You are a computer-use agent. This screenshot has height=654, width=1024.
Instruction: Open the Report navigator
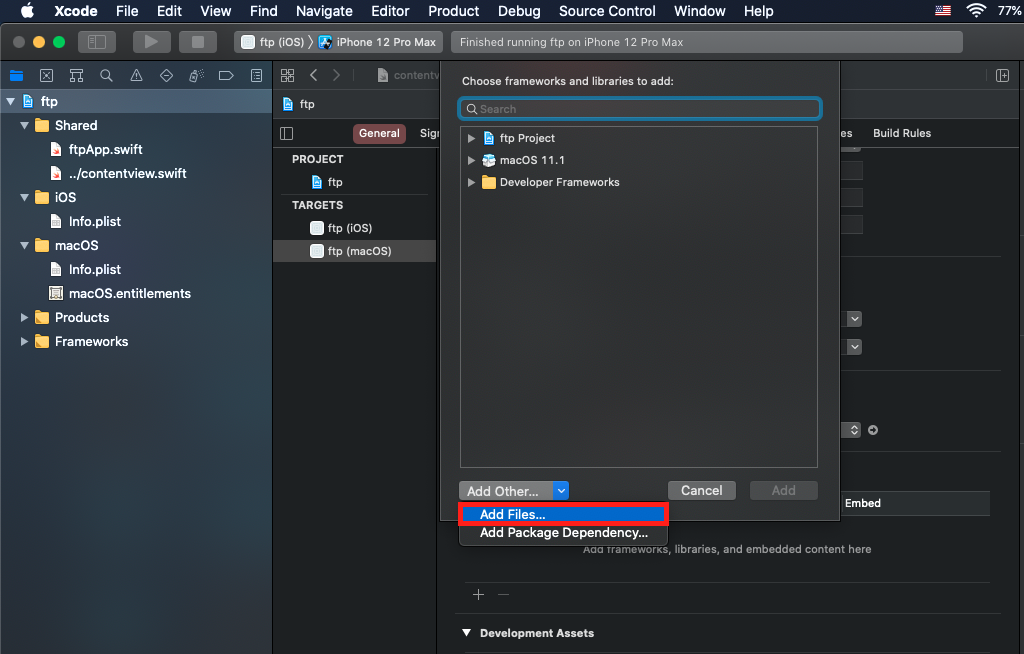point(257,76)
